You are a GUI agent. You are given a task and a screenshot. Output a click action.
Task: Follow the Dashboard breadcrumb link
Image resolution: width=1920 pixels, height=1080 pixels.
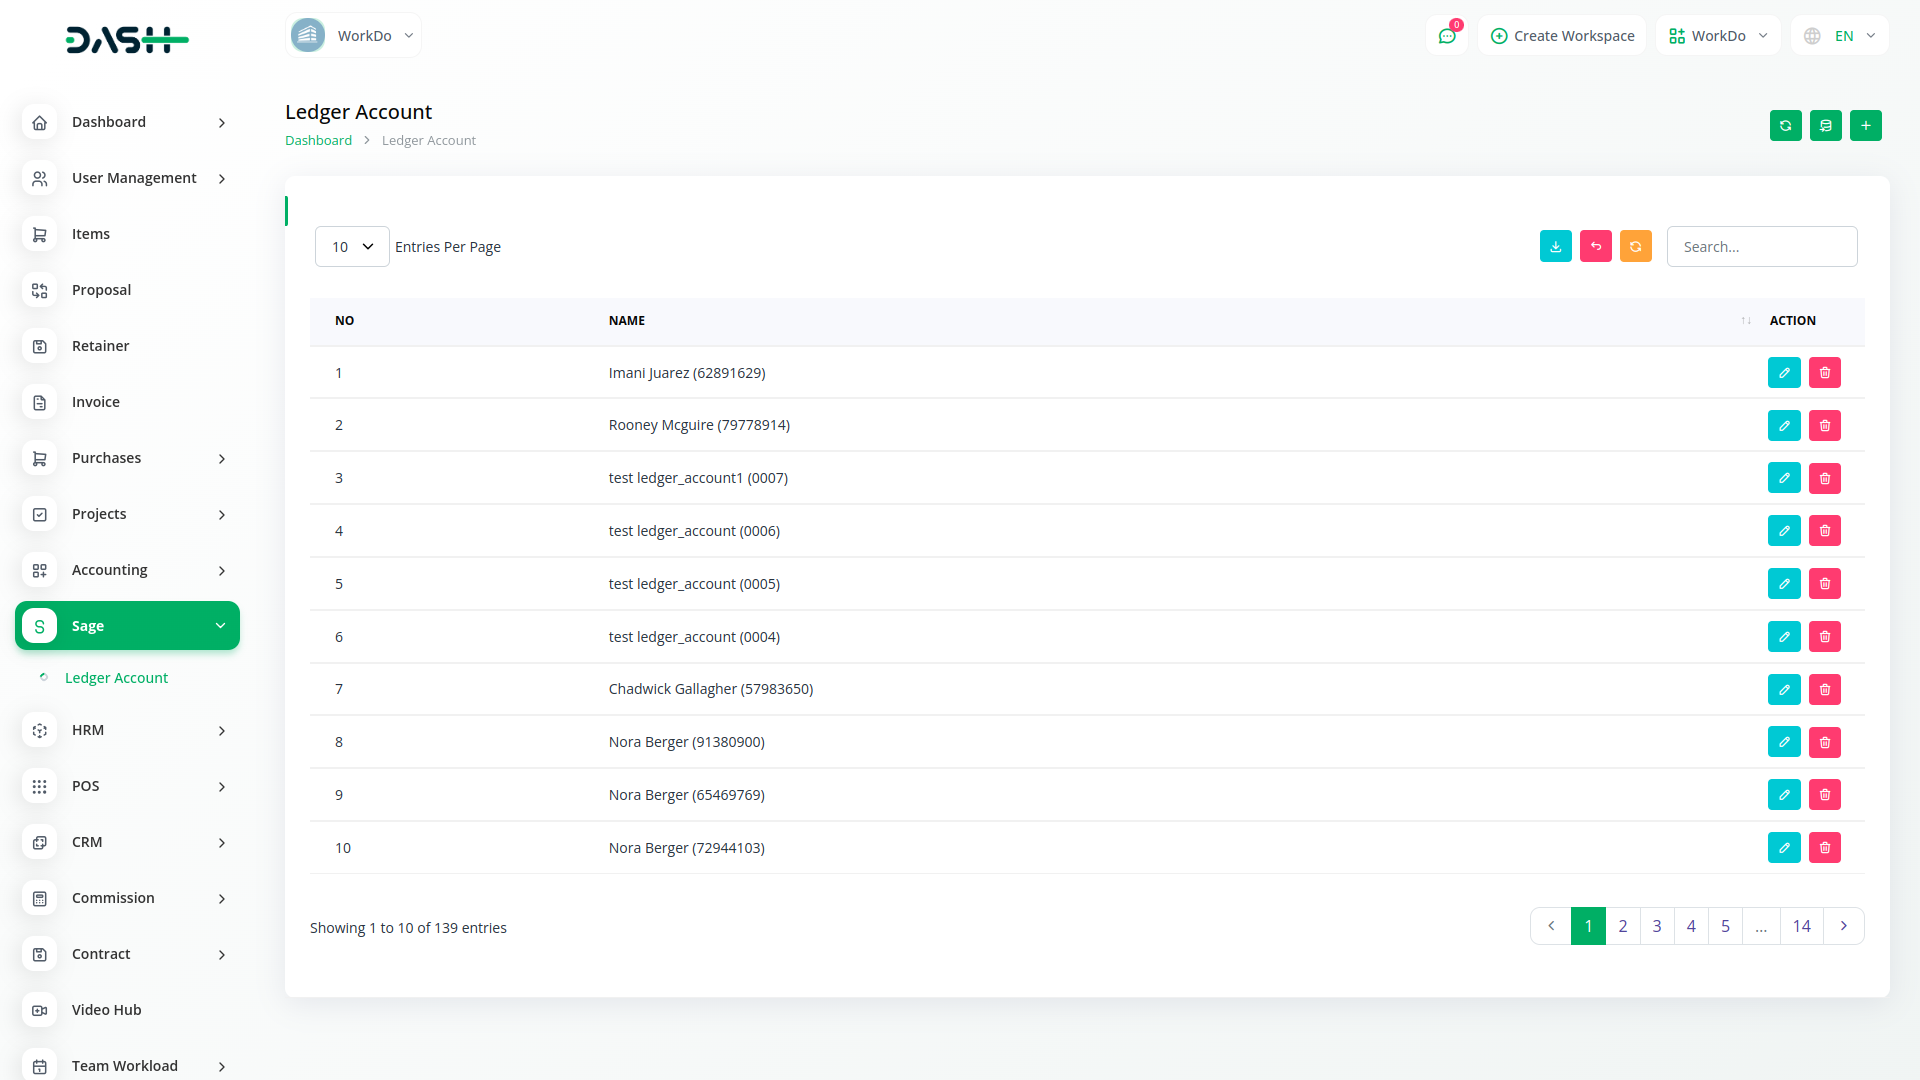click(318, 140)
